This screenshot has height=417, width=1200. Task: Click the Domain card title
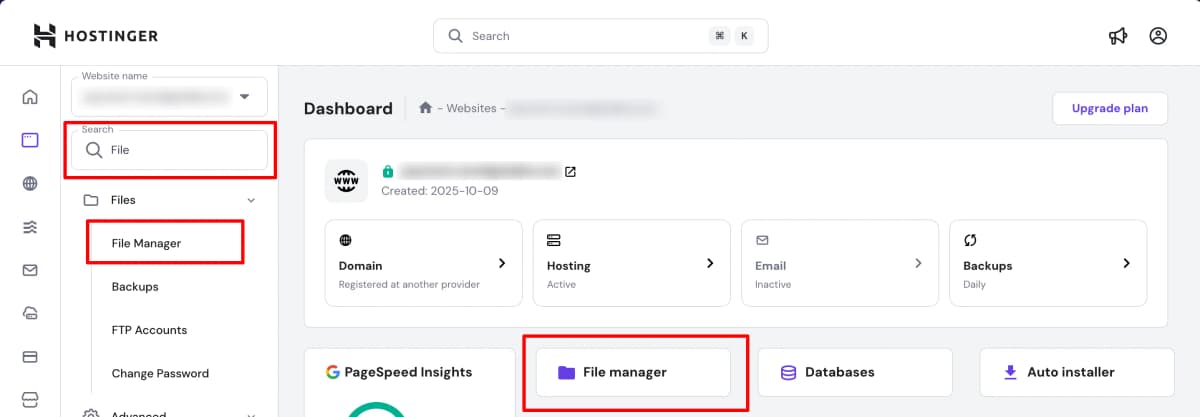coord(361,266)
